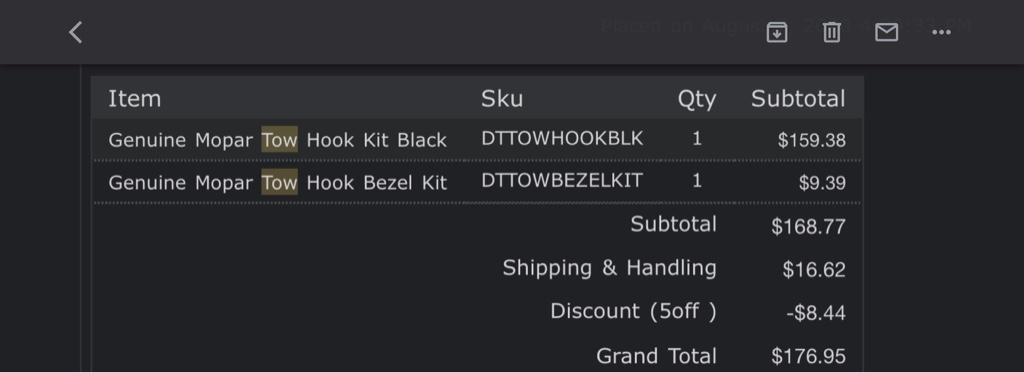Click the Subtotal column header
The image size is (1024, 373).
pos(798,99)
